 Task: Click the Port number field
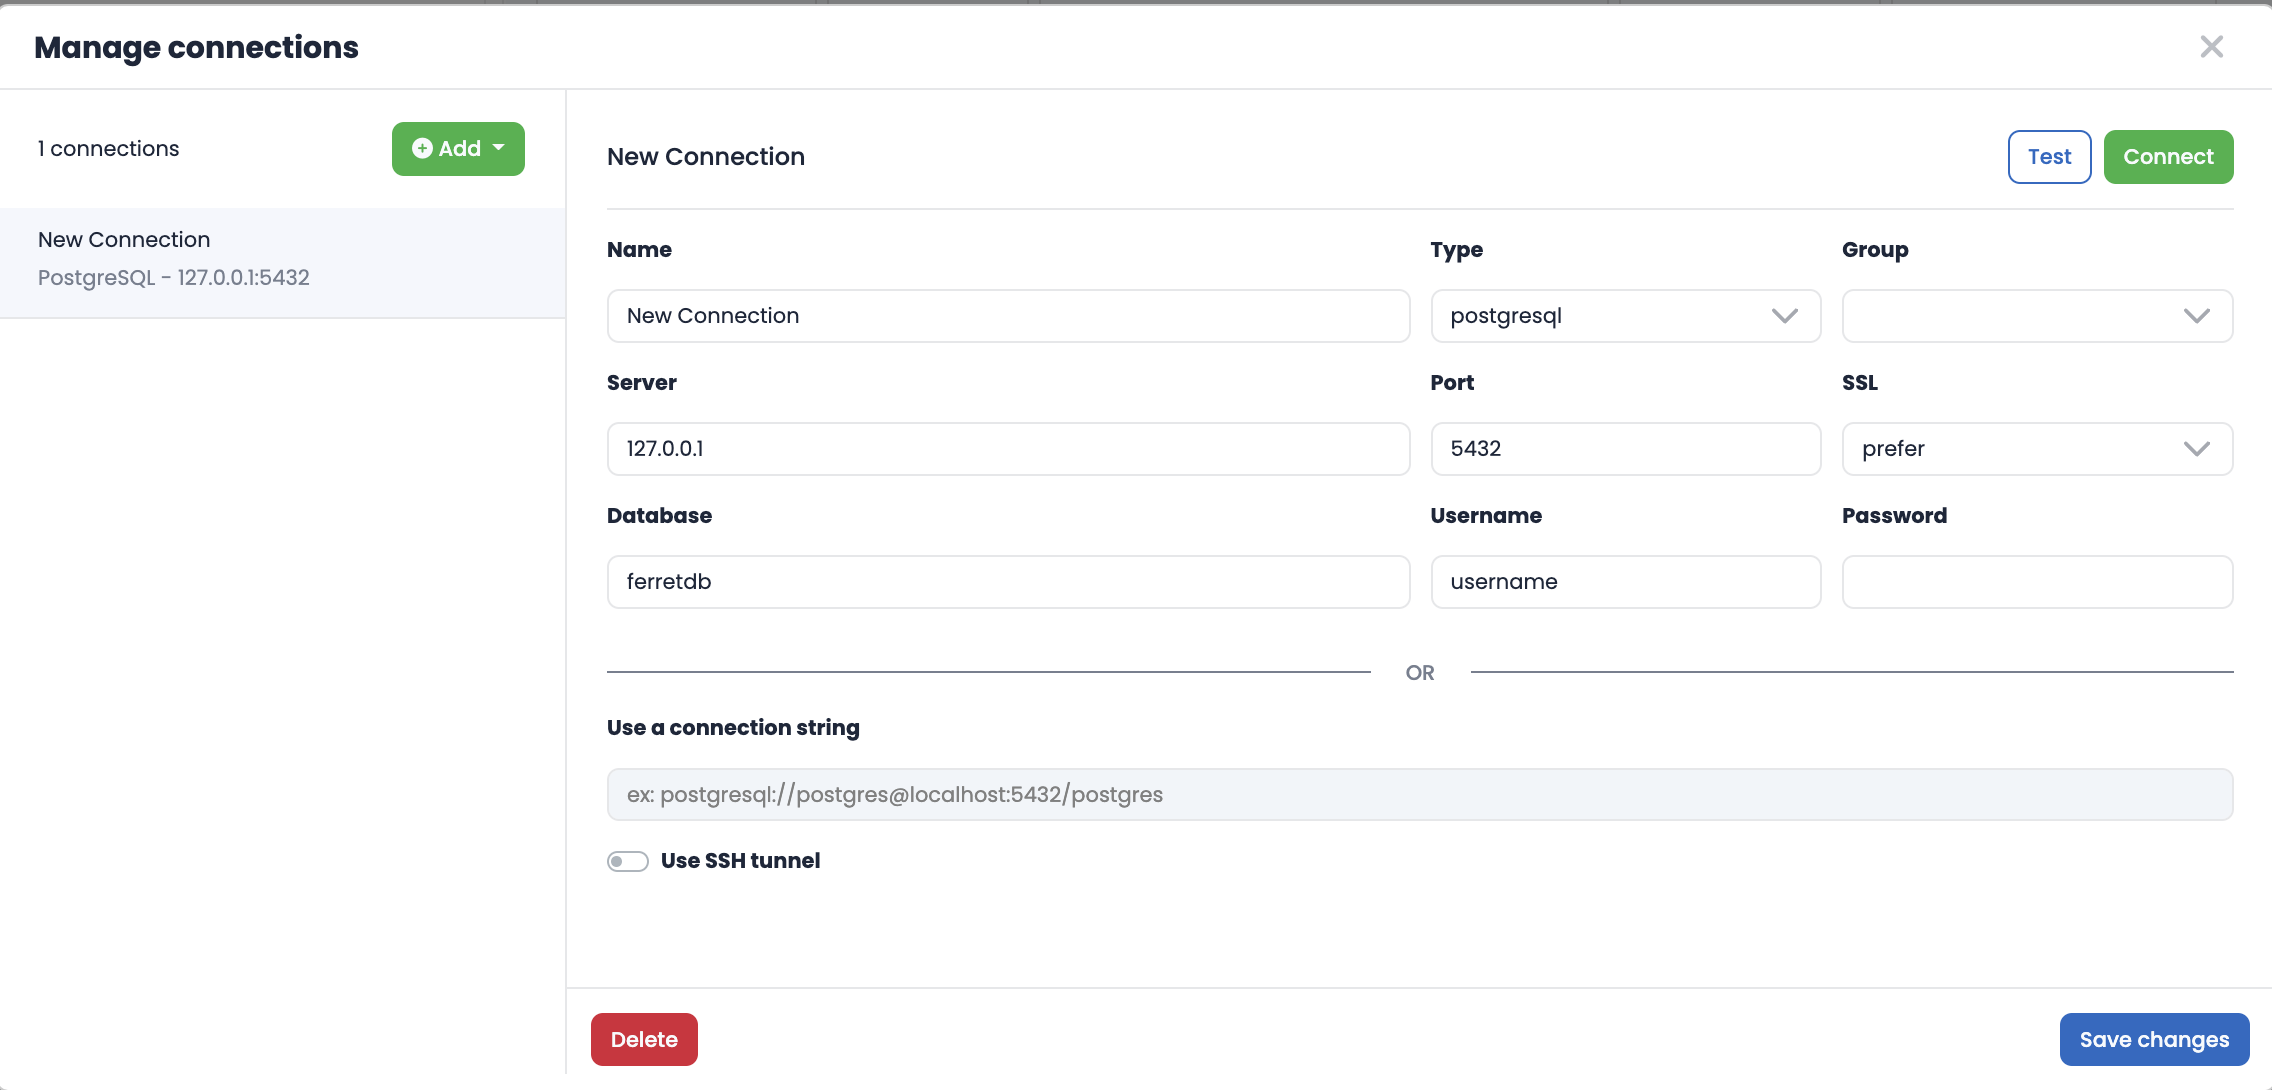(x=1625, y=449)
